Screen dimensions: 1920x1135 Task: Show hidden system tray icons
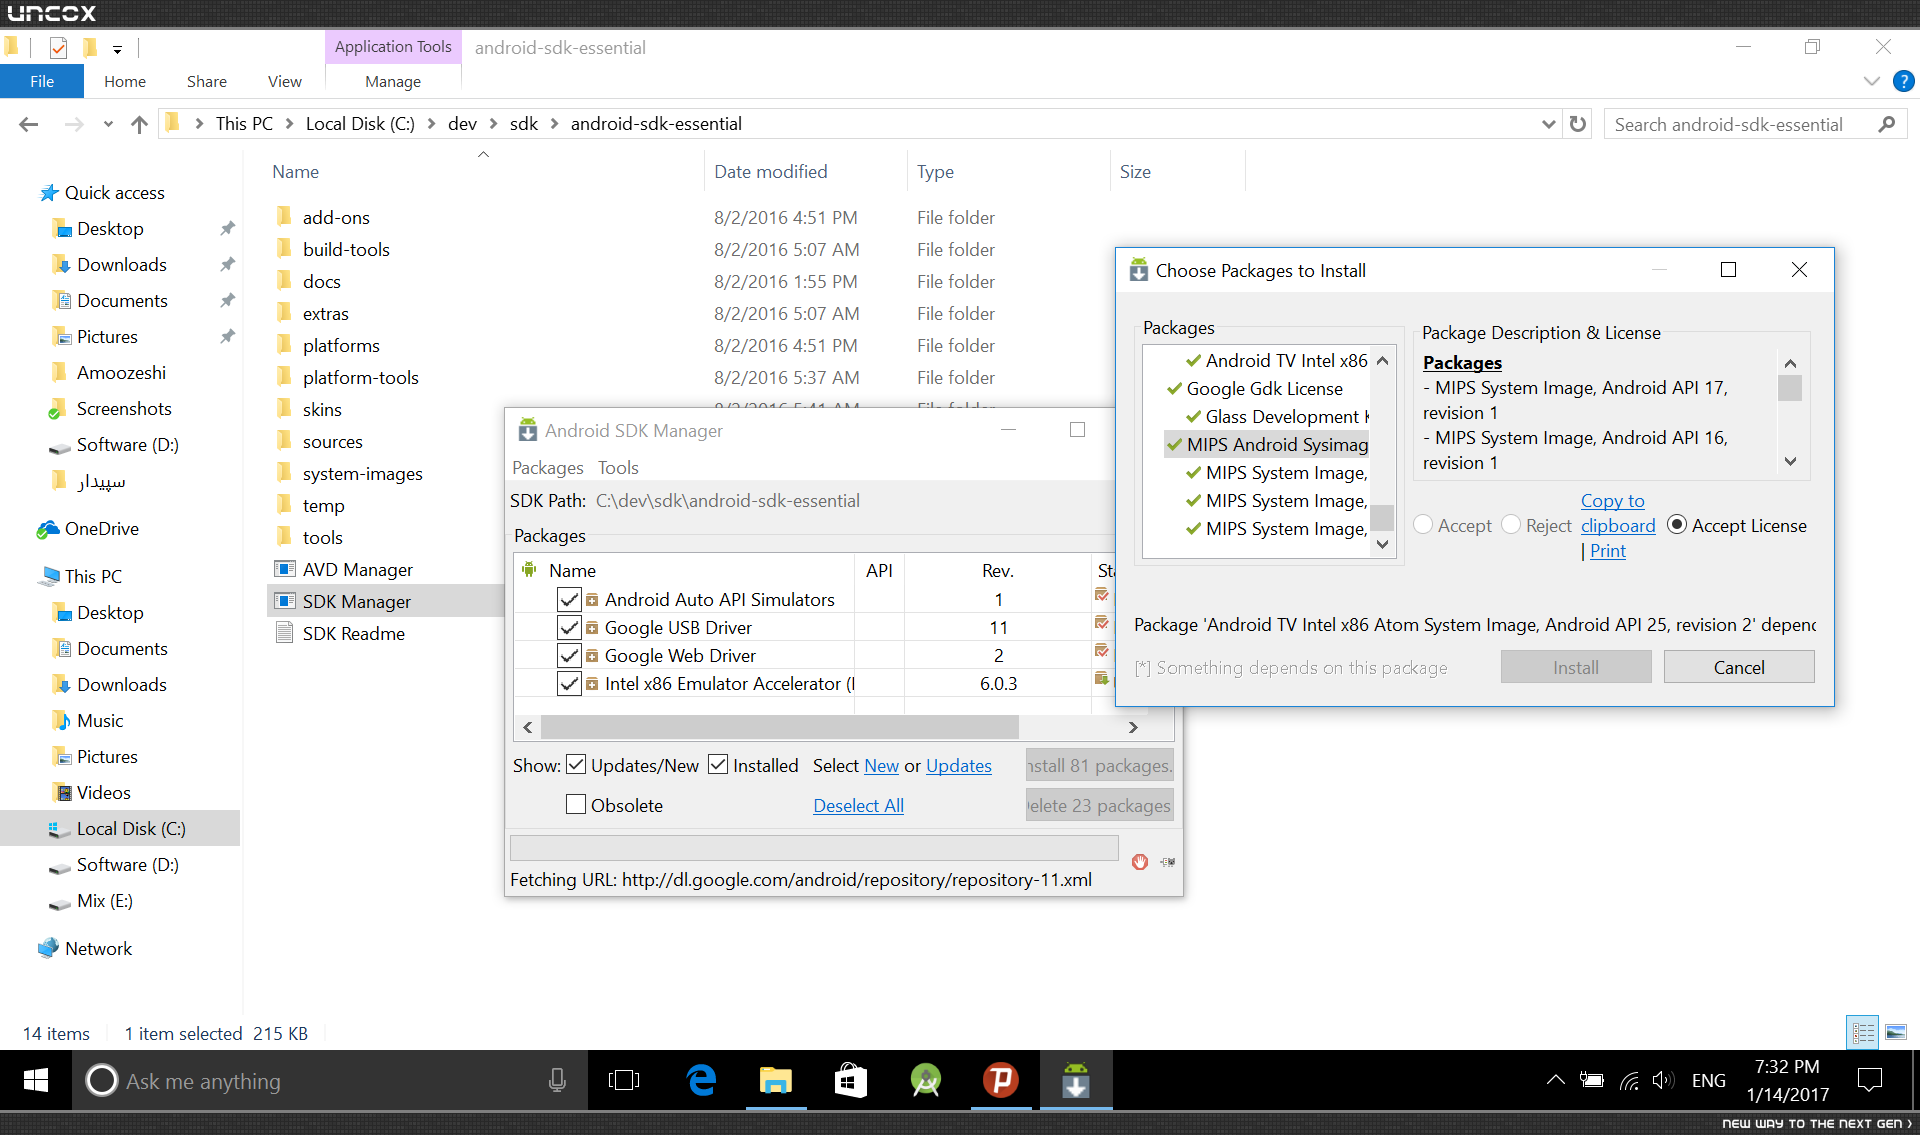[x=1555, y=1080]
